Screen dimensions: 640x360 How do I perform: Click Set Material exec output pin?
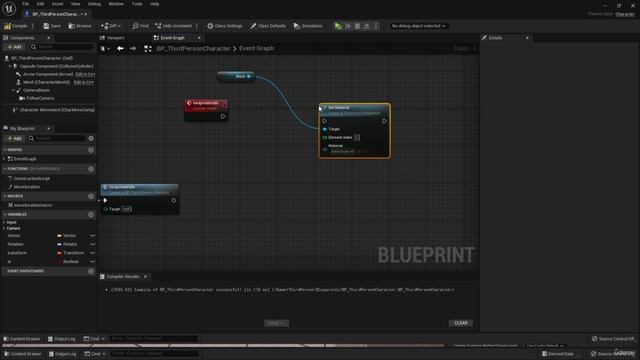pyautogui.click(x=384, y=121)
